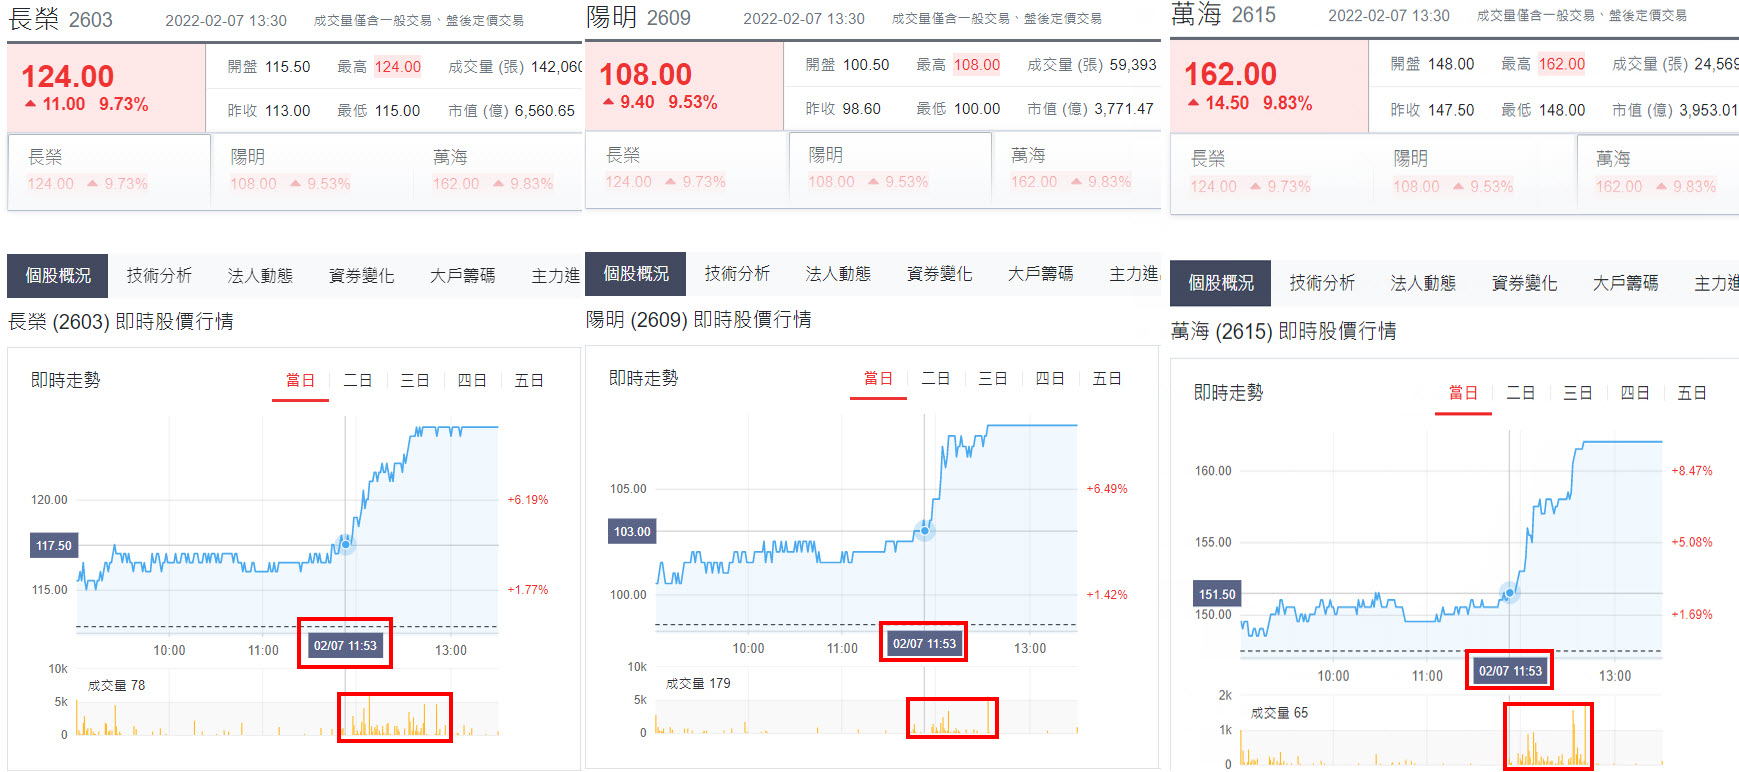Click the 萬海 (2615) 即時股價行情 heading

coord(1284,331)
